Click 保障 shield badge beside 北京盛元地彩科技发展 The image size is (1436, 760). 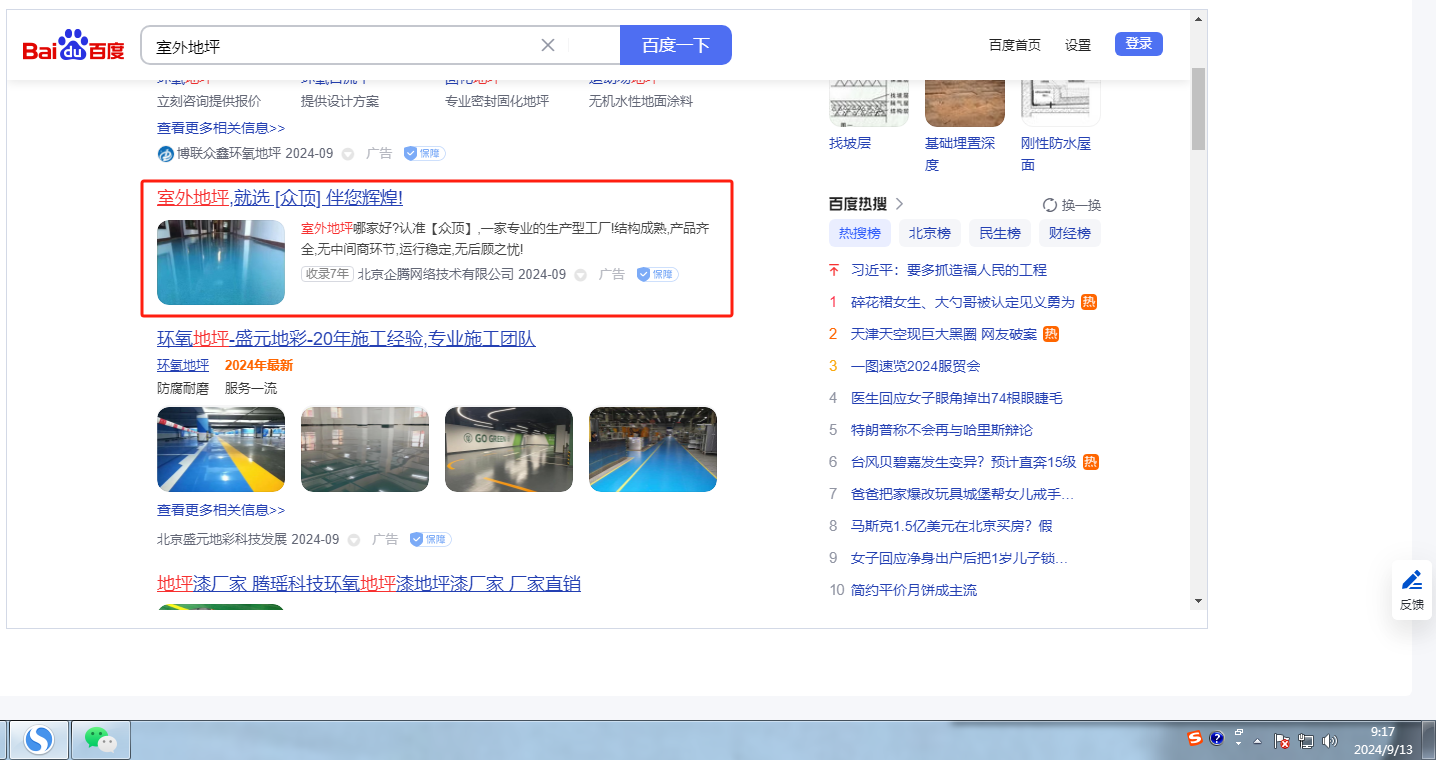point(430,539)
